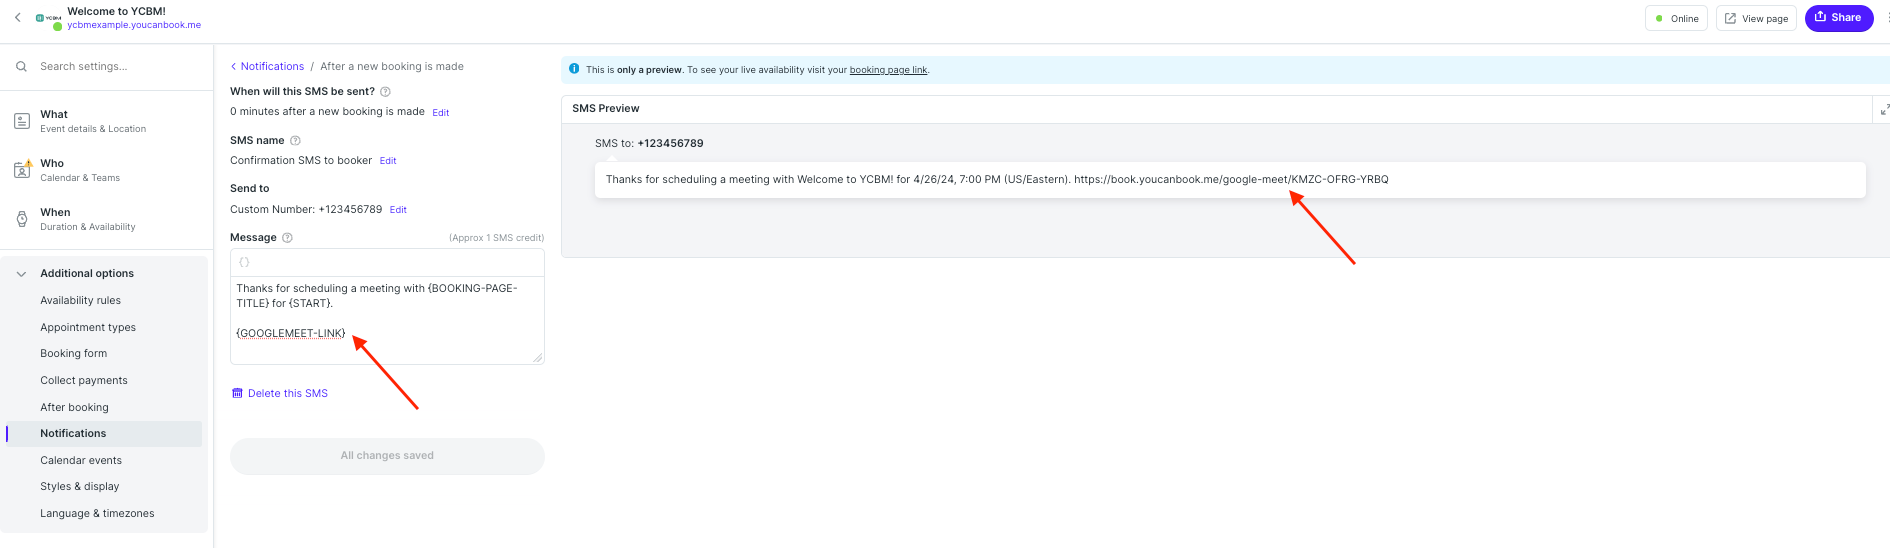Click the info icon in preview banner
The width and height of the screenshot is (1890, 548).
[x=574, y=69]
